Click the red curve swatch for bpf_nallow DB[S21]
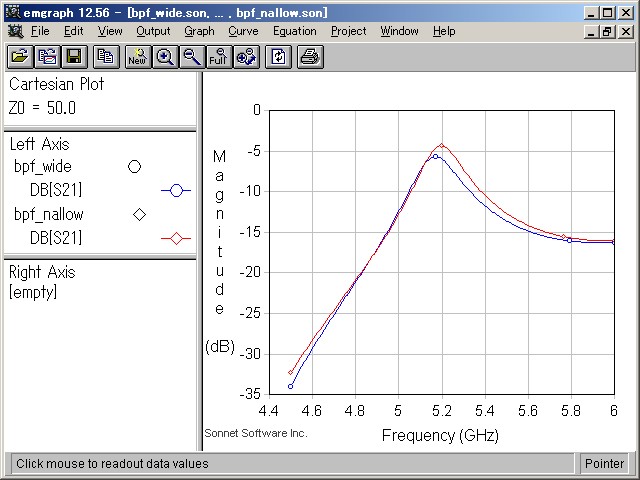 tap(176, 238)
